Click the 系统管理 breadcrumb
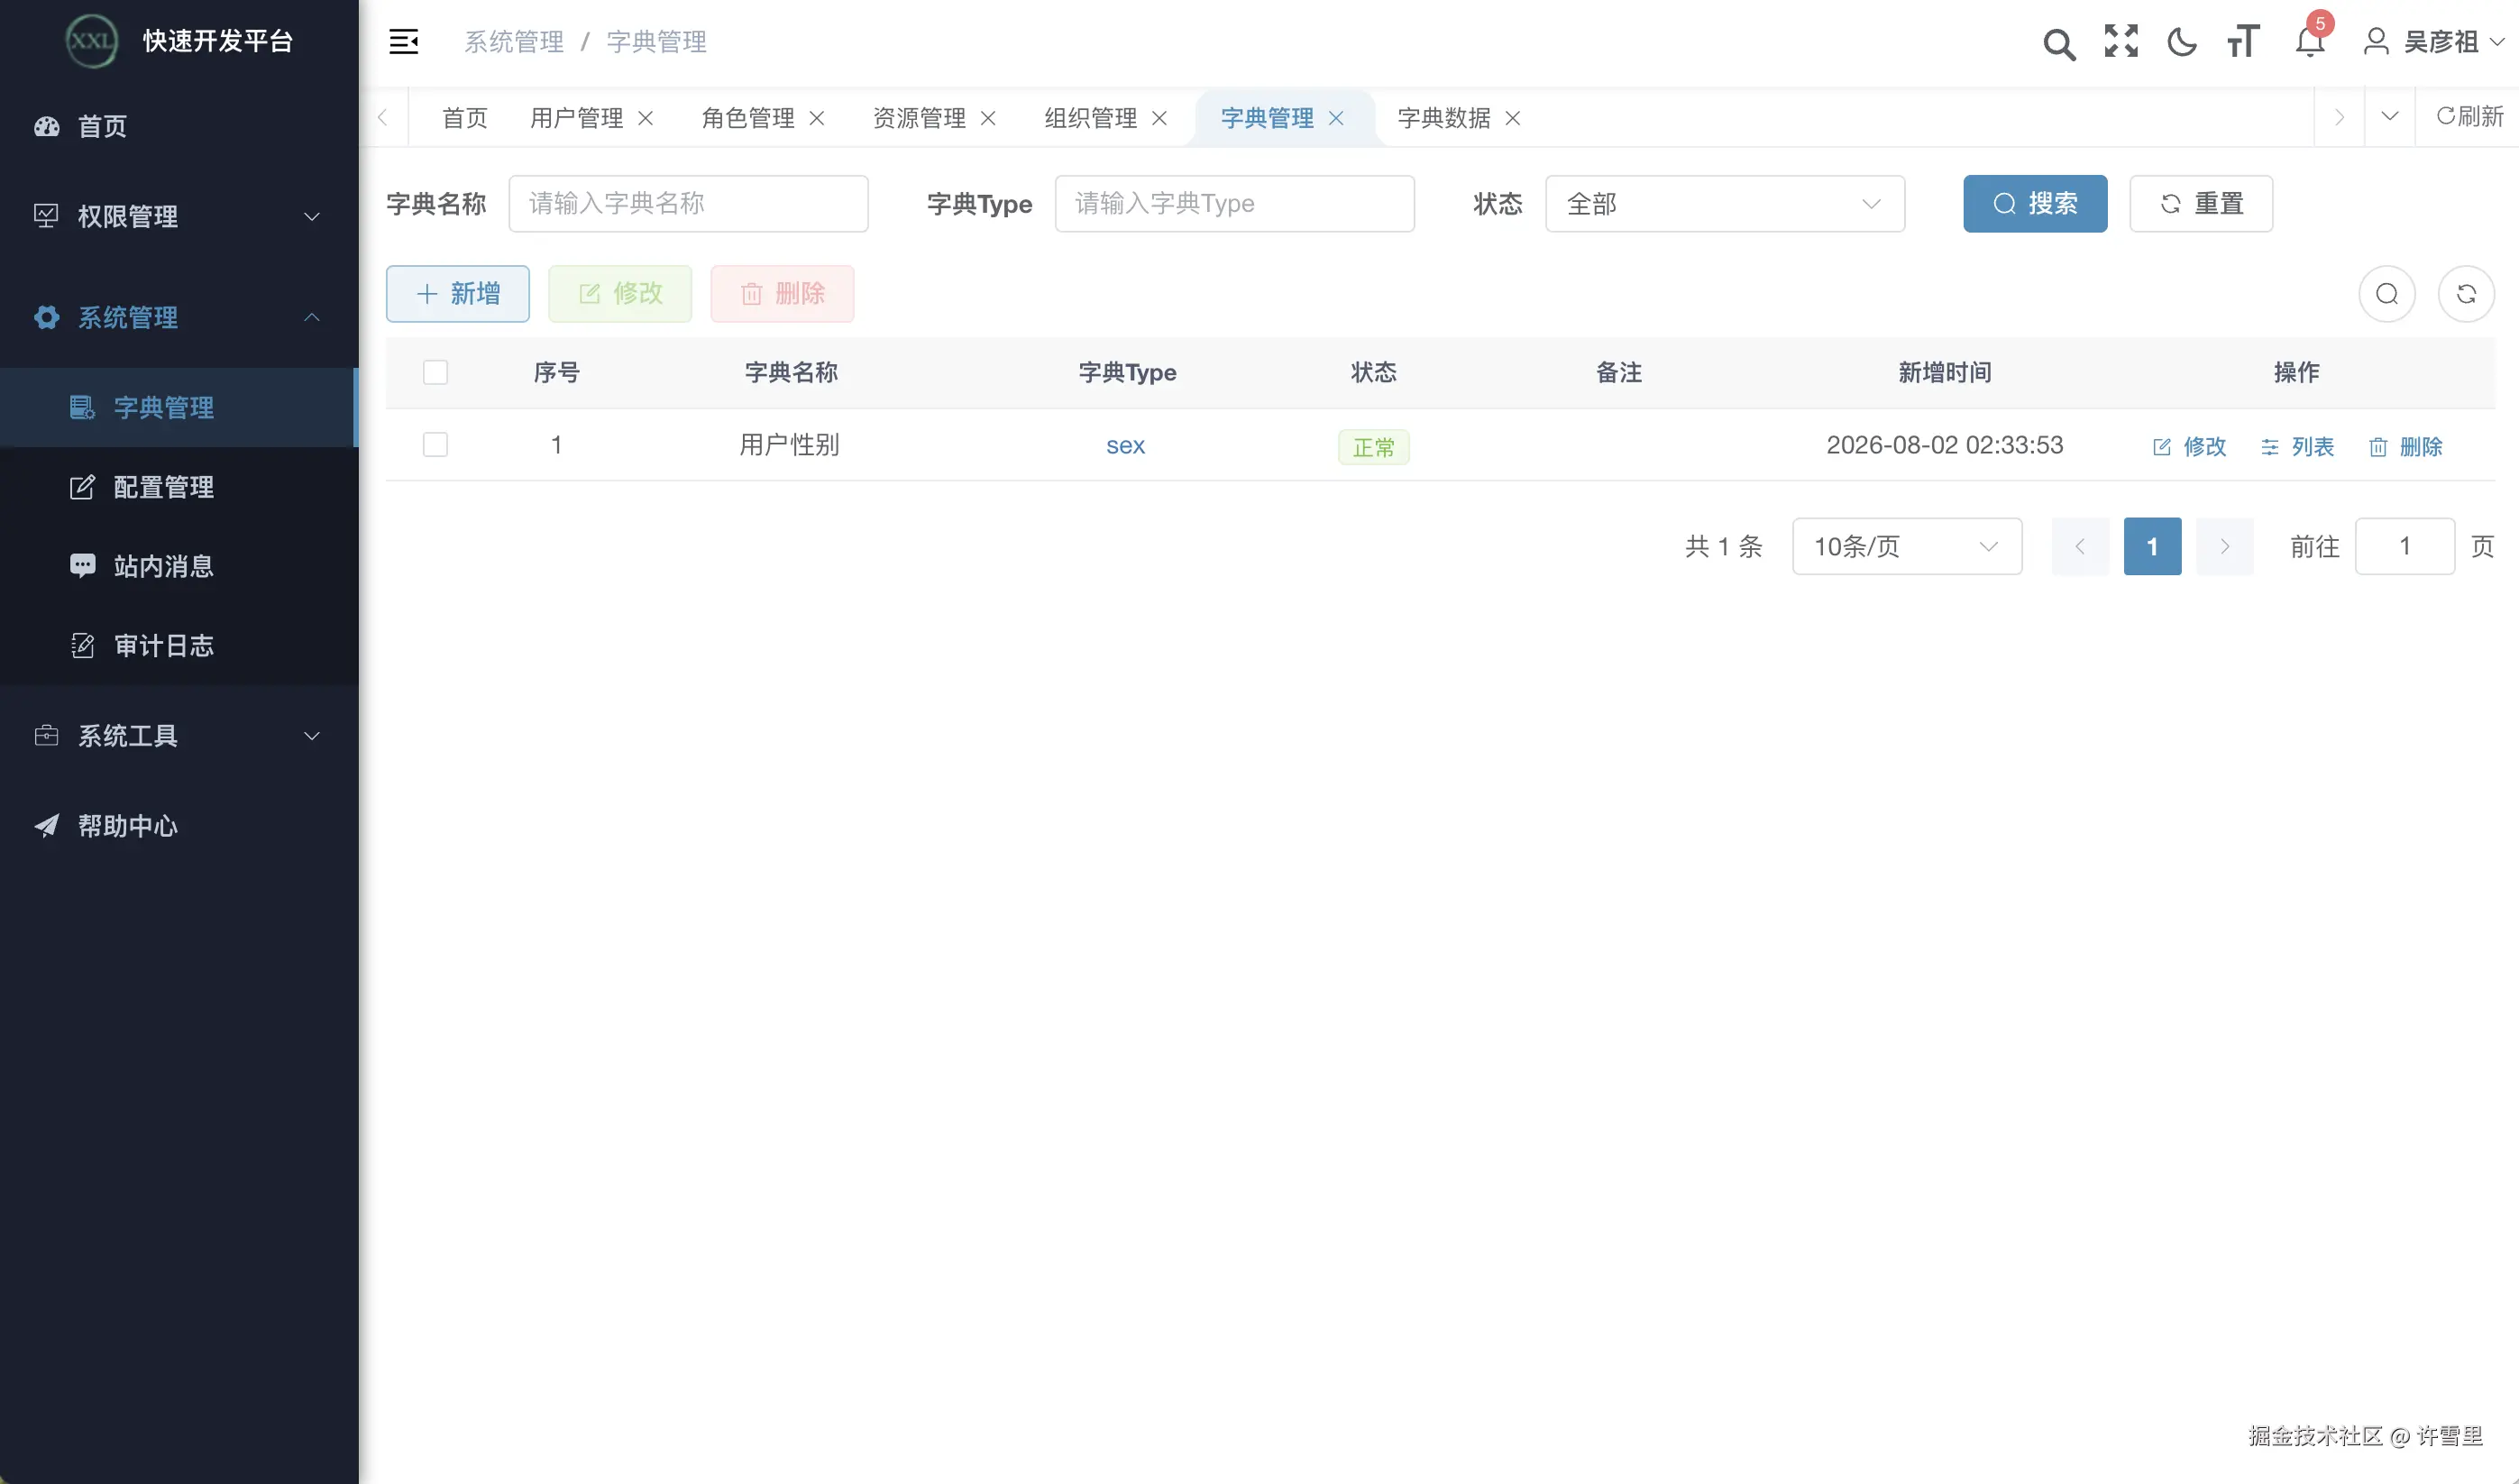The width and height of the screenshot is (2519, 1484). [514, 42]
